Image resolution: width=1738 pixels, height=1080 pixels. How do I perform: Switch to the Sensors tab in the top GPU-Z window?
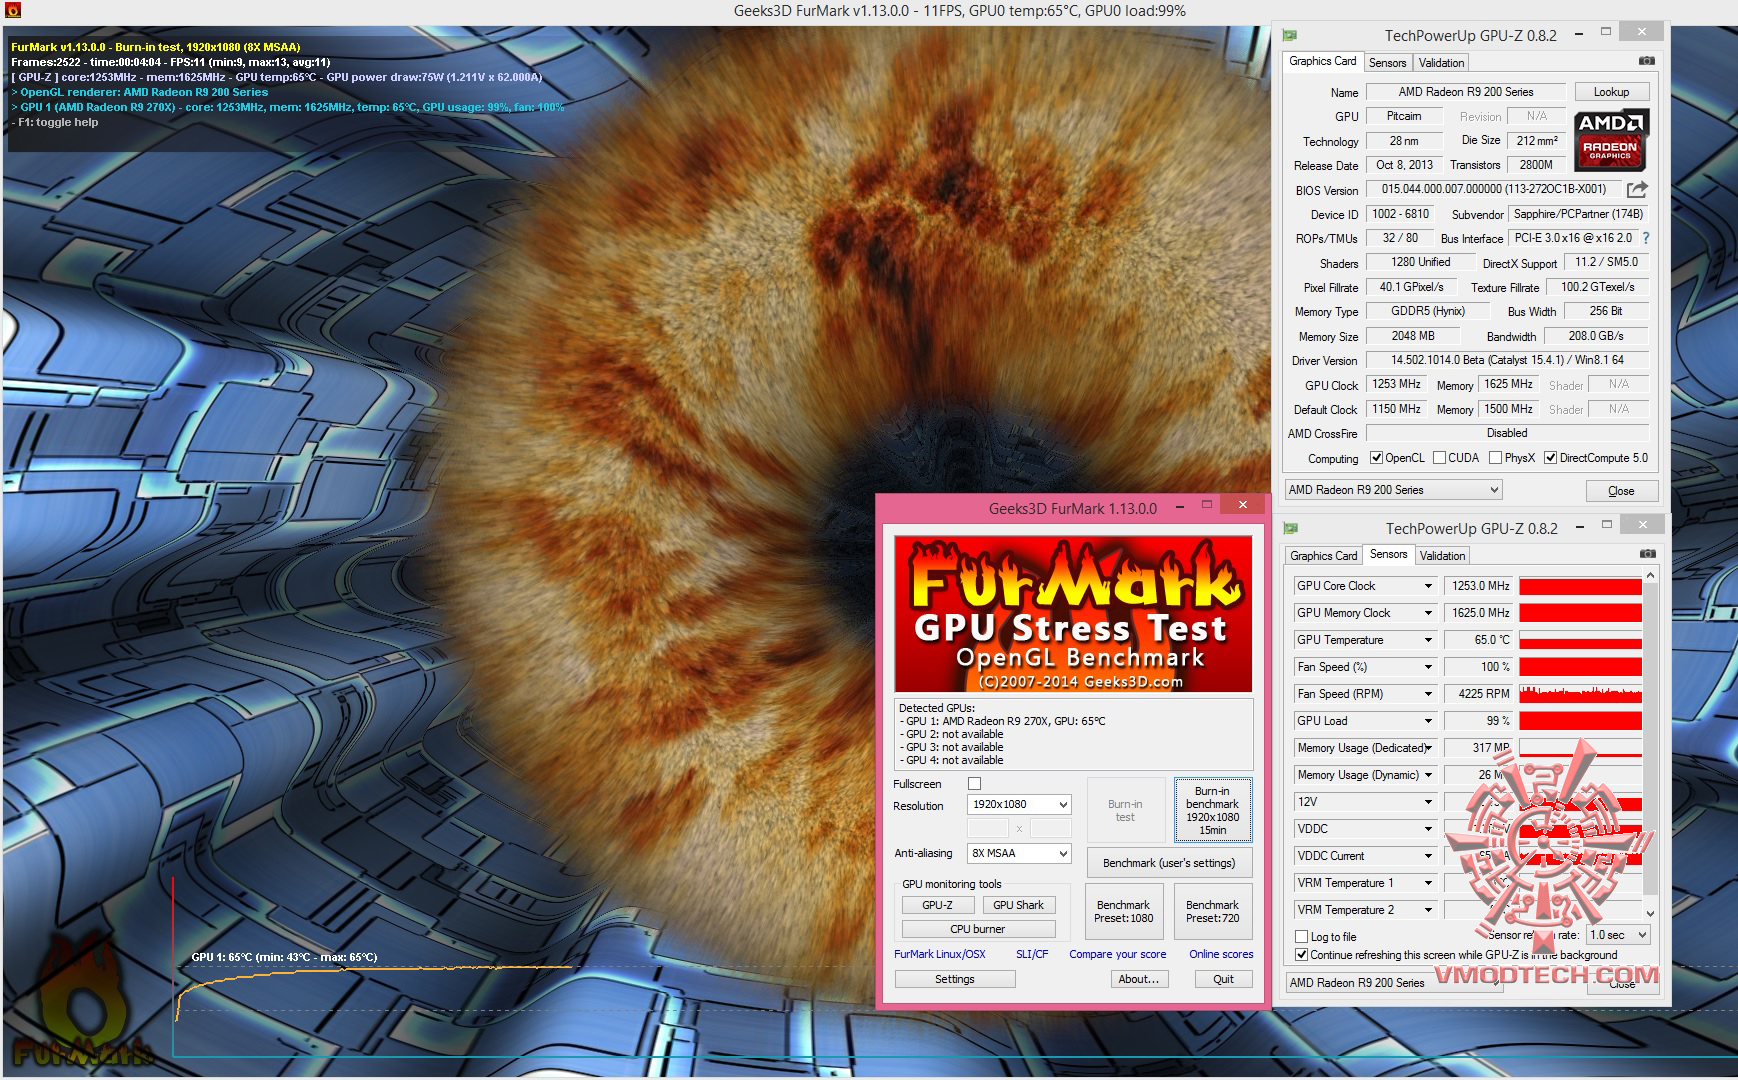coord(1387,63)
